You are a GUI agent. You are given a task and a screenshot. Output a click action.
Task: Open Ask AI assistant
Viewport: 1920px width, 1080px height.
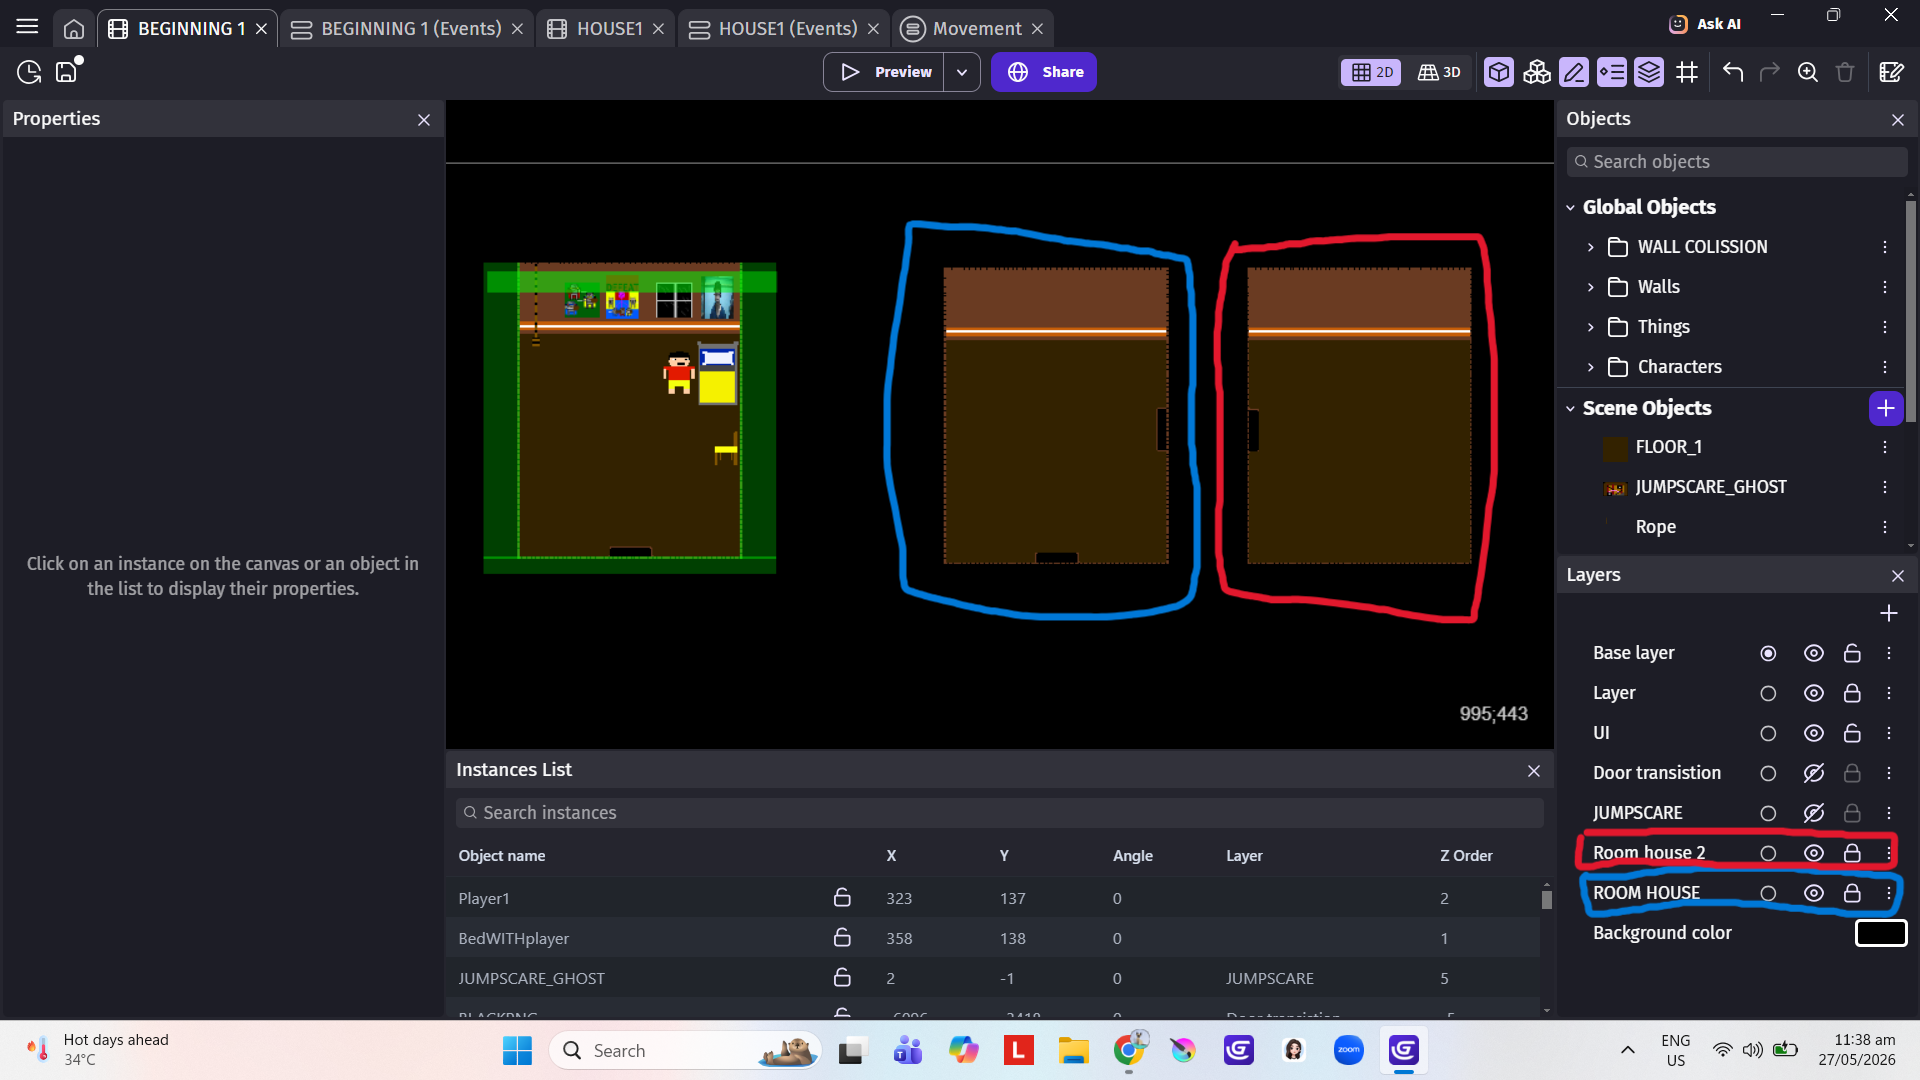[x=1705, y=23]
